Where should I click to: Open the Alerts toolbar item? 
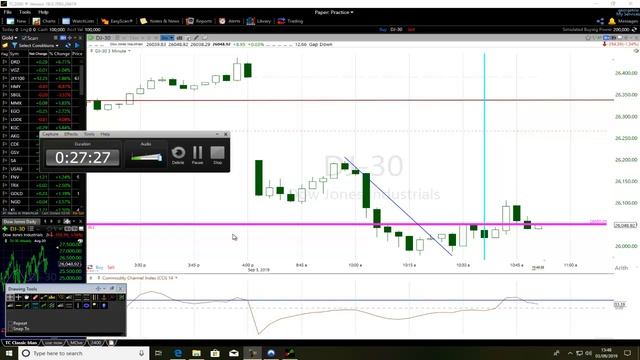(230, 21)
